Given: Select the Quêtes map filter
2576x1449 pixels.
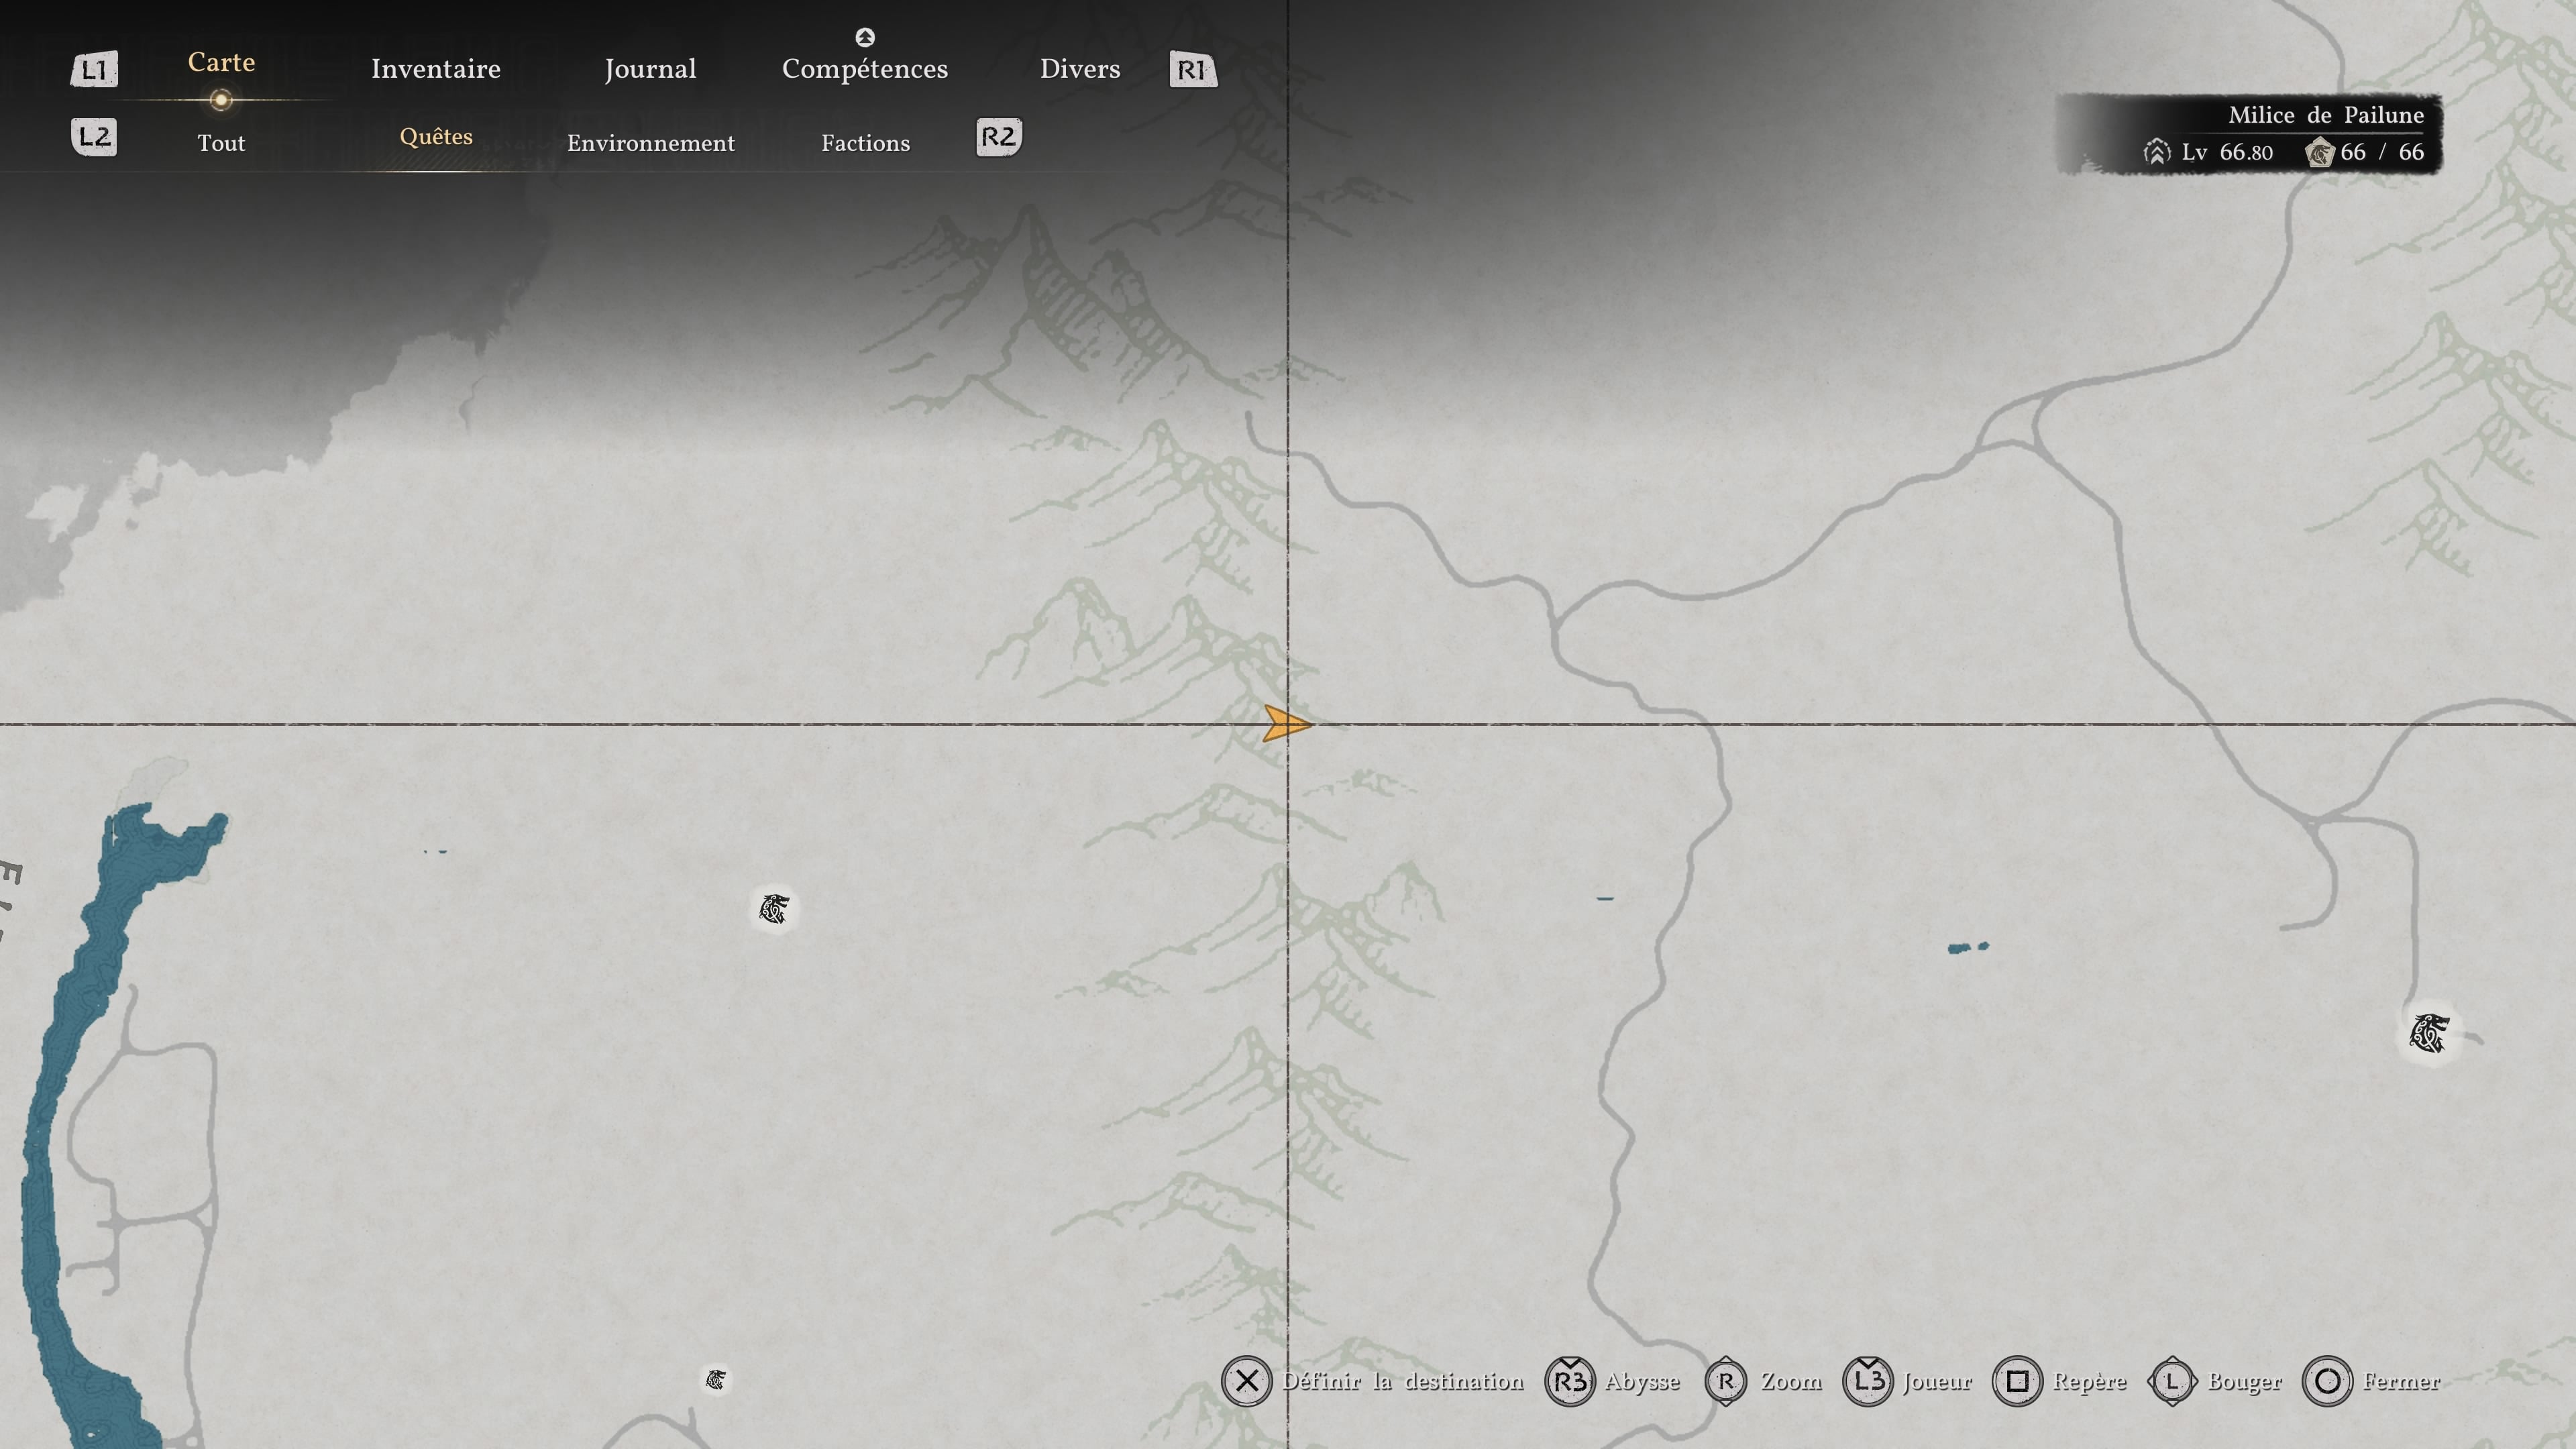Looking at the screenshot, I should point(436,137).
